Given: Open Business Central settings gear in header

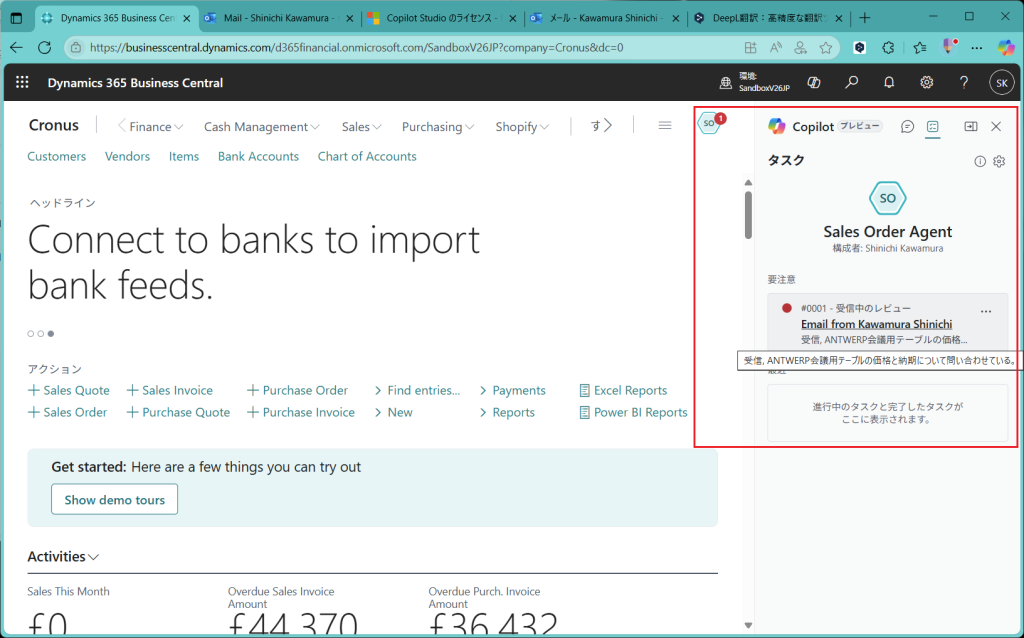Looking at the screenshot, I should (x=926, y=82).
